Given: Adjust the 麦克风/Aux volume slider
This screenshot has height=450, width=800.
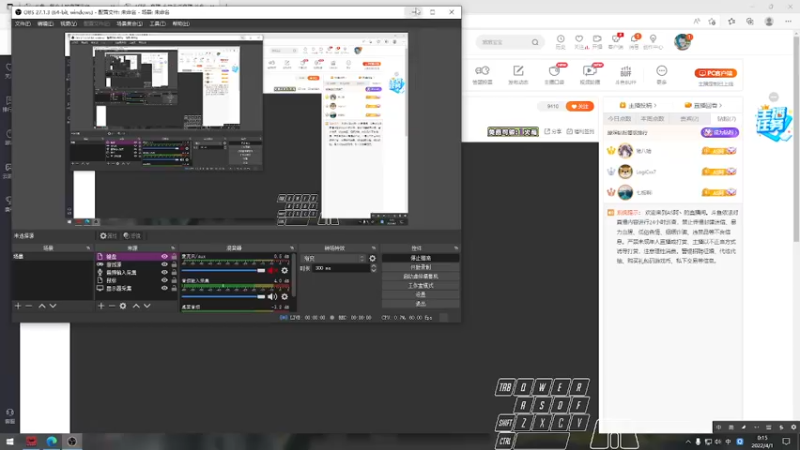Looking at the screenshot, I should tap(223, 270).
